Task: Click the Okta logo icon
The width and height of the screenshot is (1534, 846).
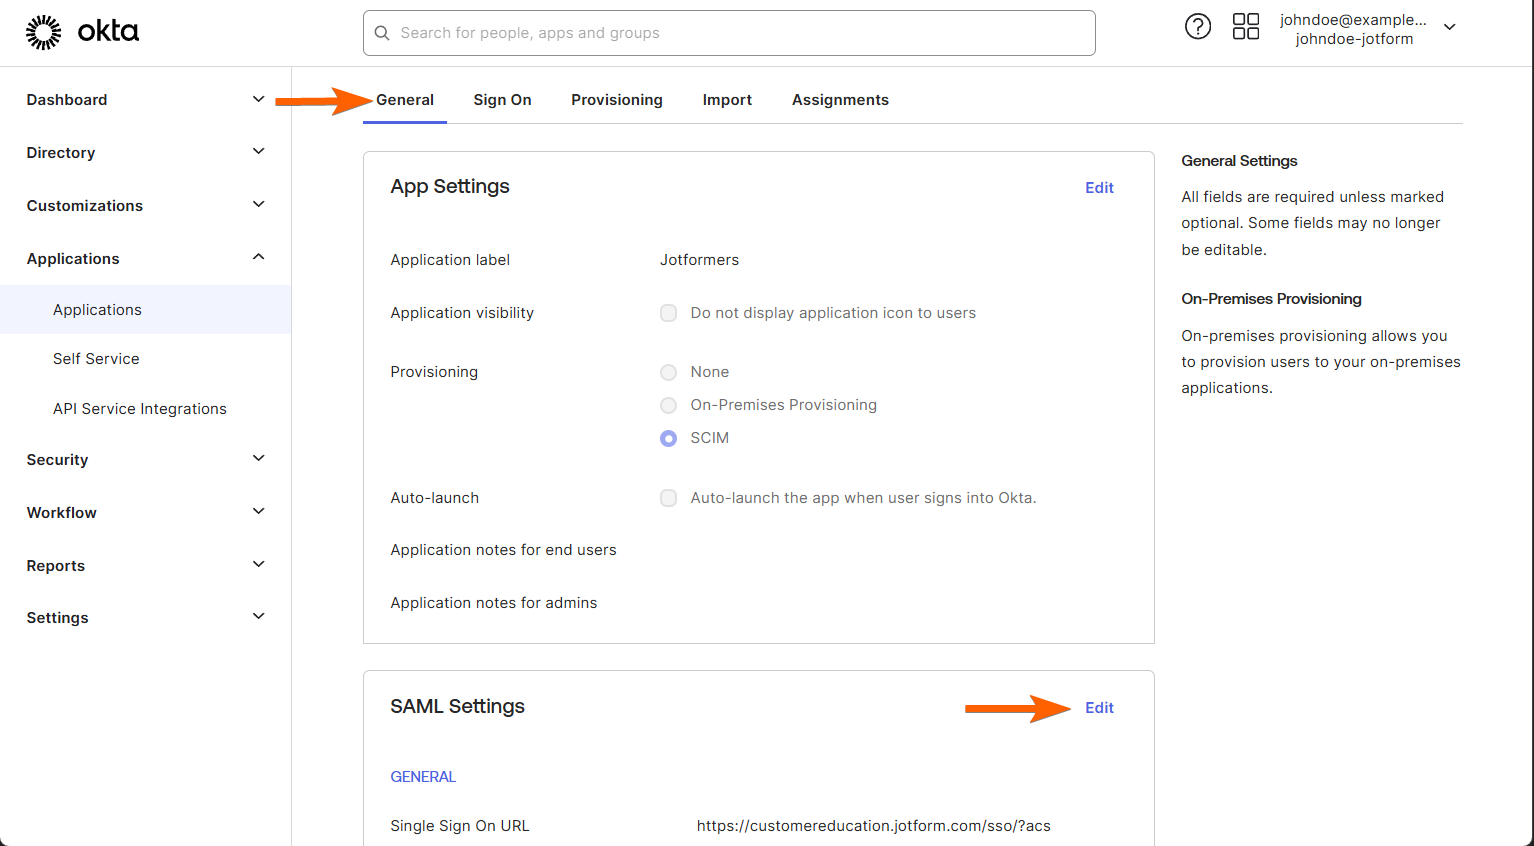Action: (44, 32)
